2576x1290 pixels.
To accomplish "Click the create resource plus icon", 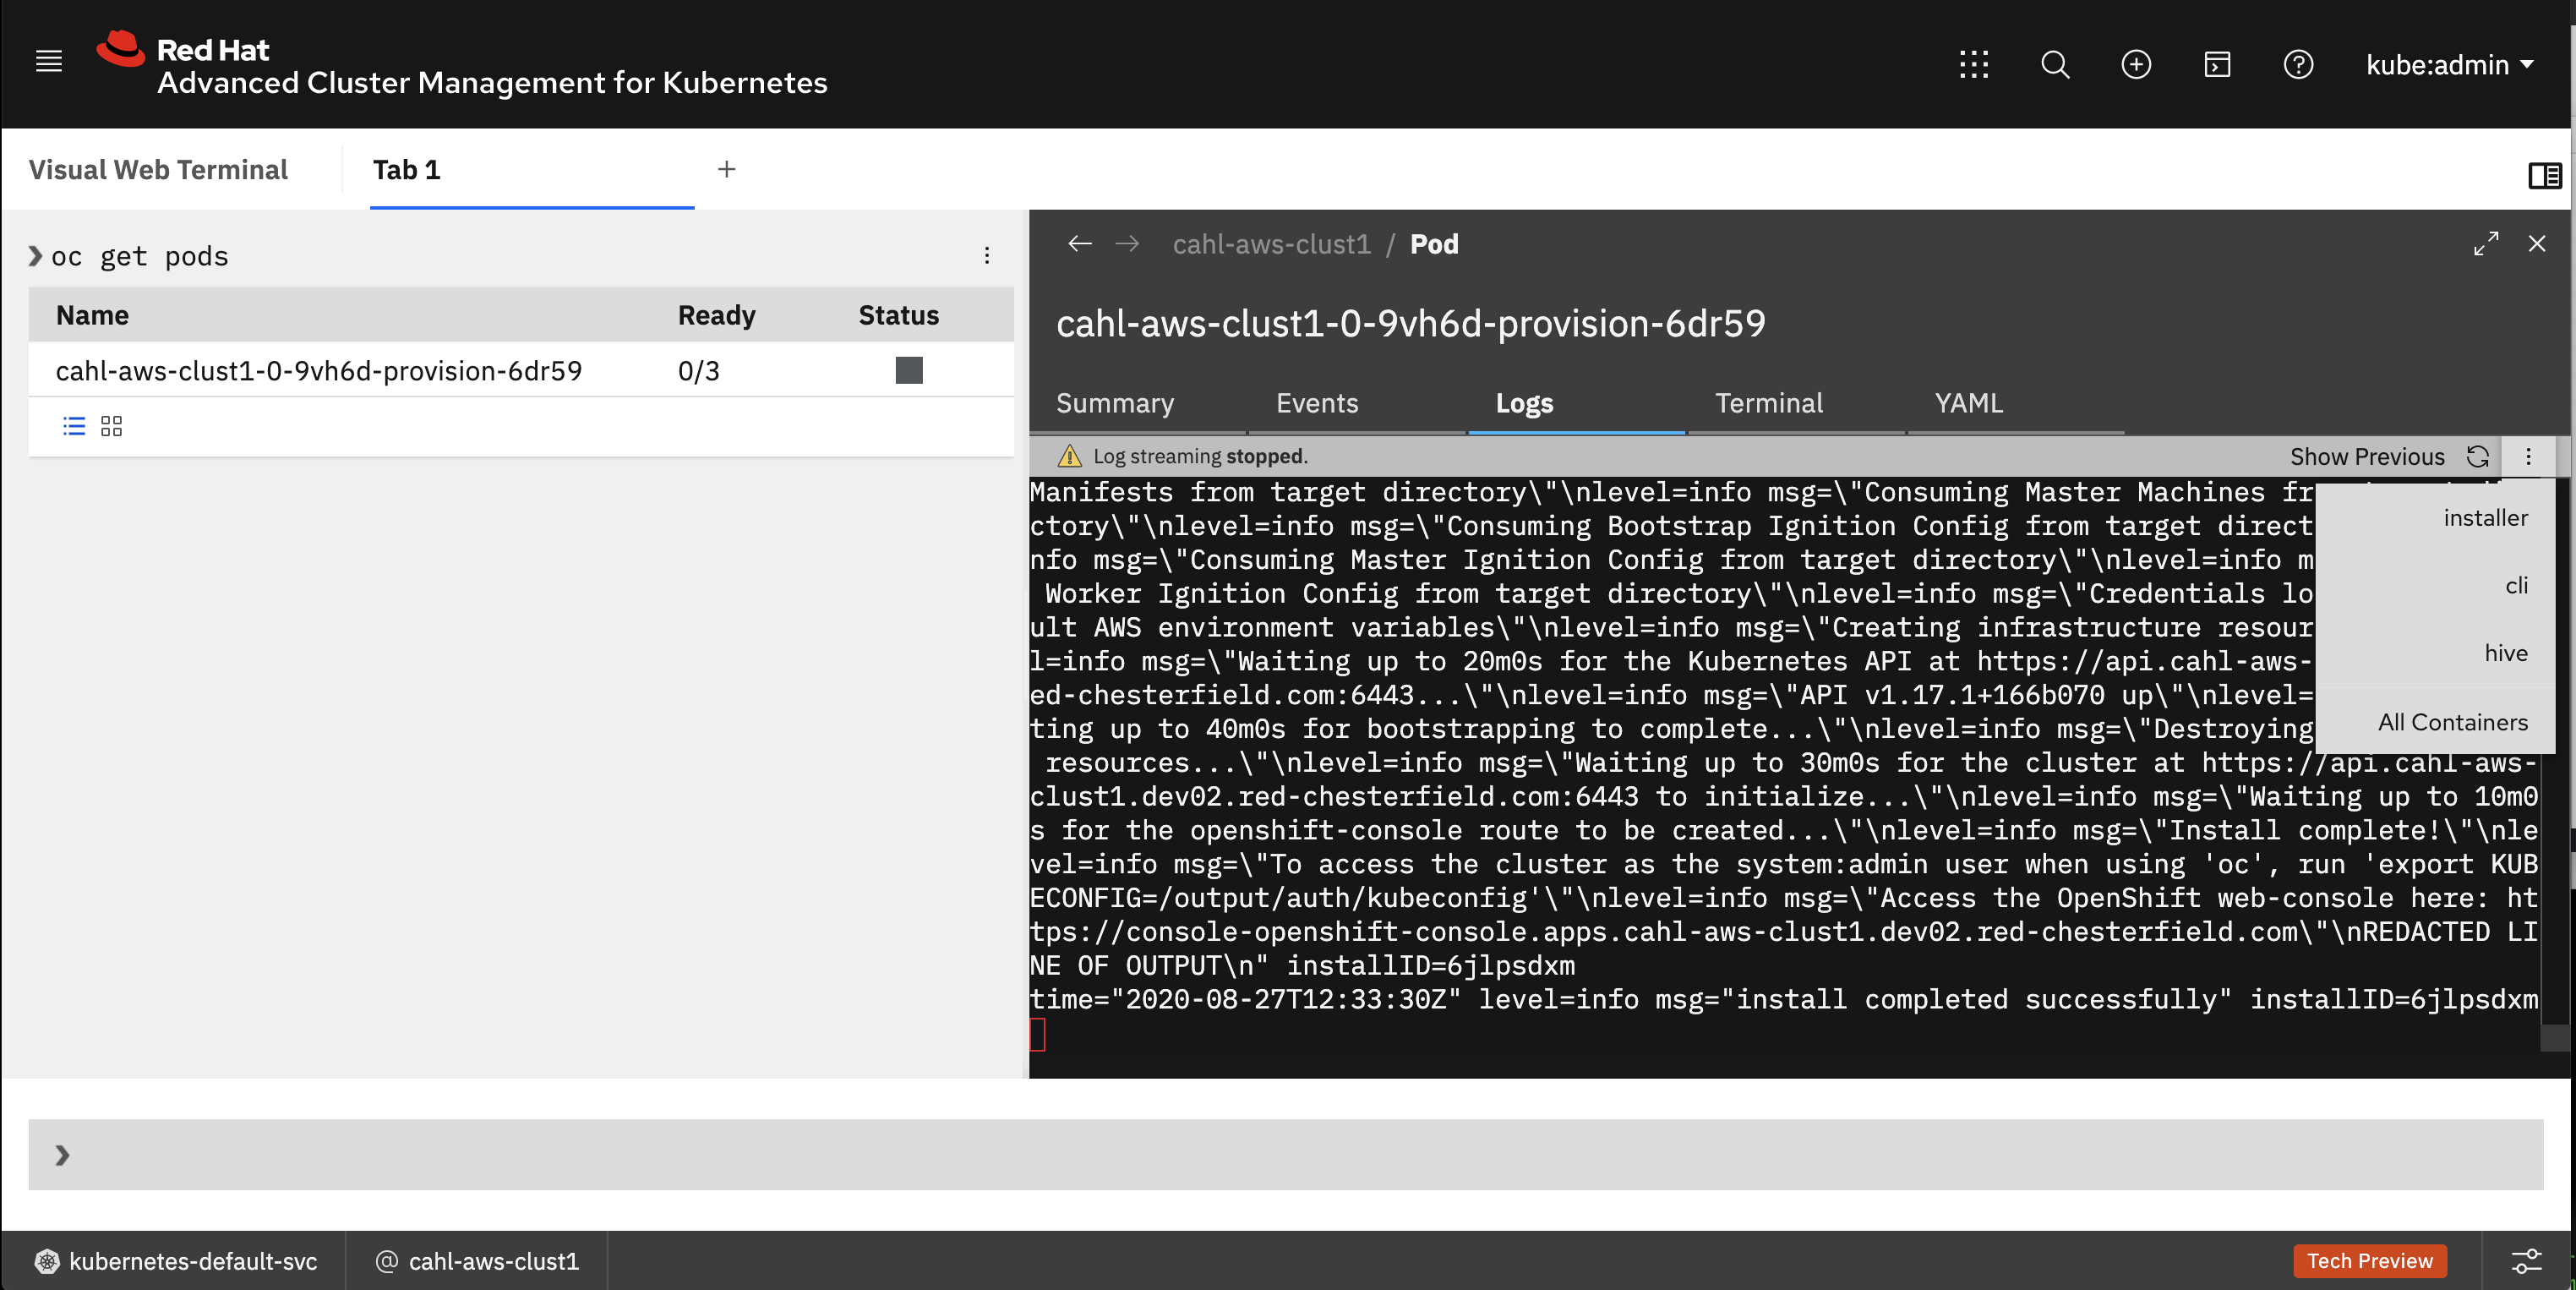I will pyautogui.click(x=2136, y=64).
